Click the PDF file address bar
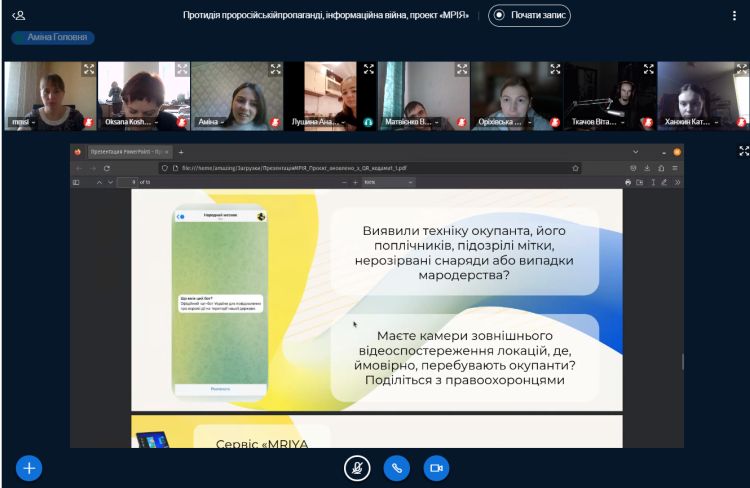 [370, 167]
